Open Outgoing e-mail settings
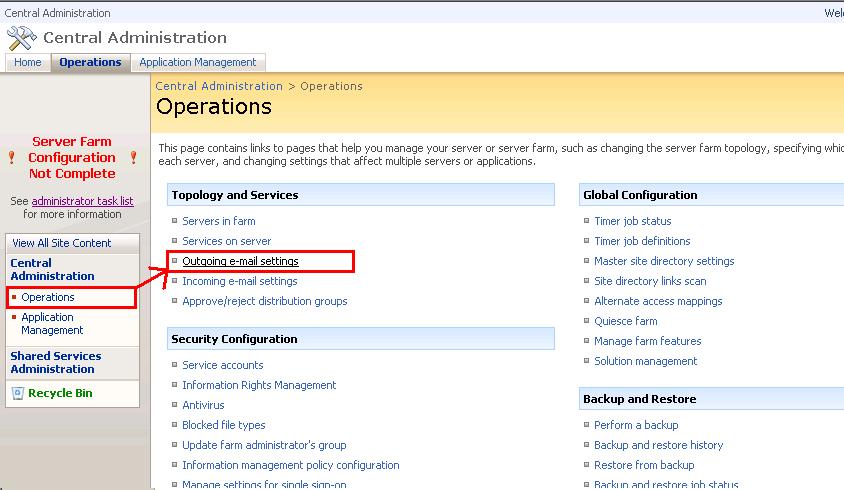Screen dimensions: 844x490 pos(240,261)
